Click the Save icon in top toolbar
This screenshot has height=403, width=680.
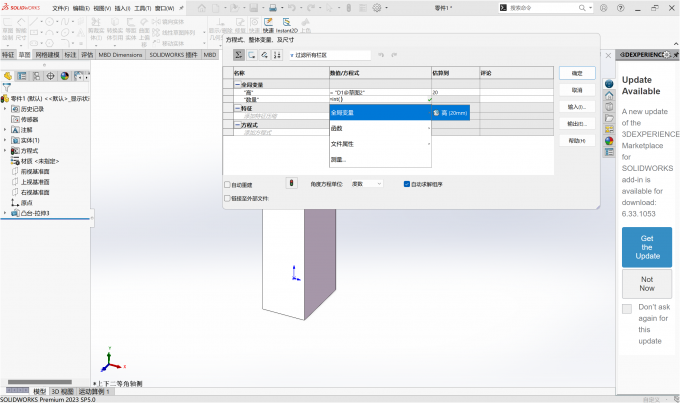[x=254, y=8]
